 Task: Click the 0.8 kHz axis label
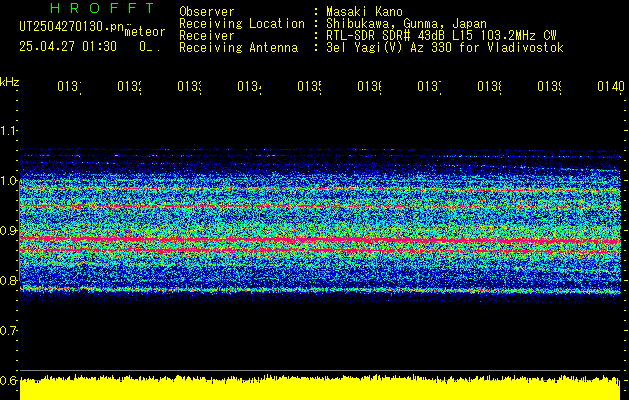point(8,280)
